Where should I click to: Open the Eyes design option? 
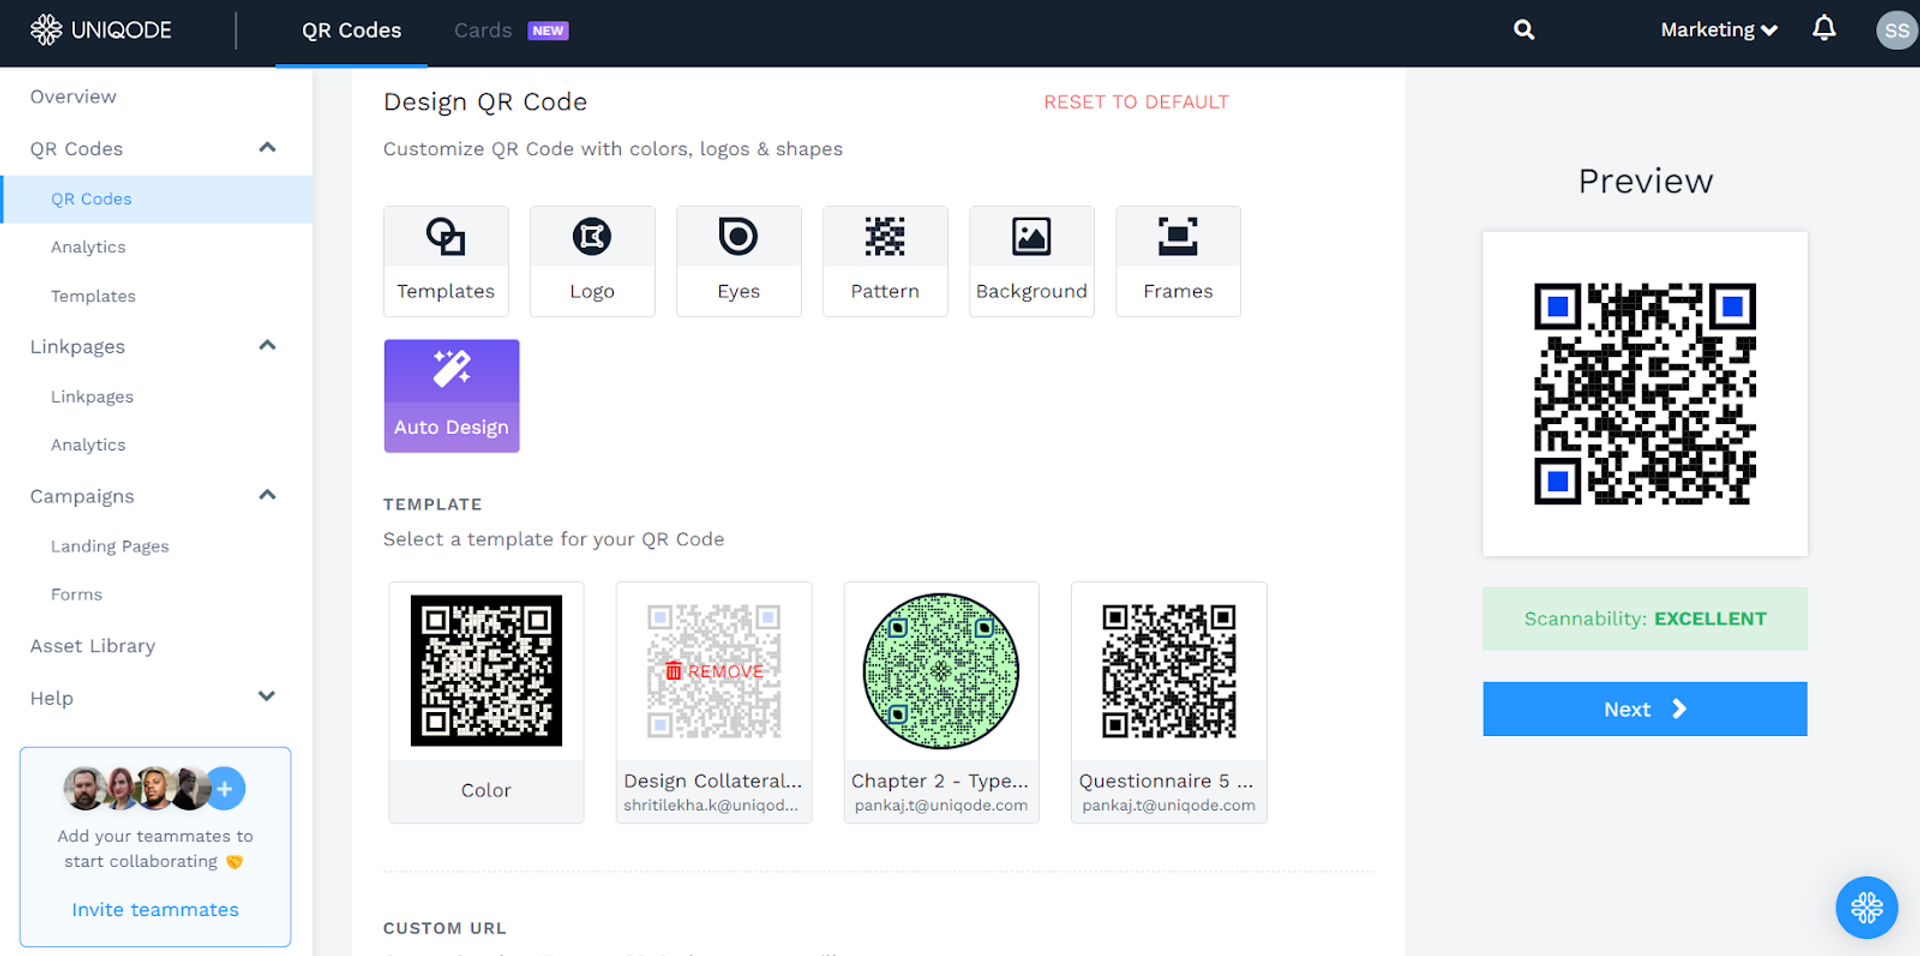[x=739, y=261]
